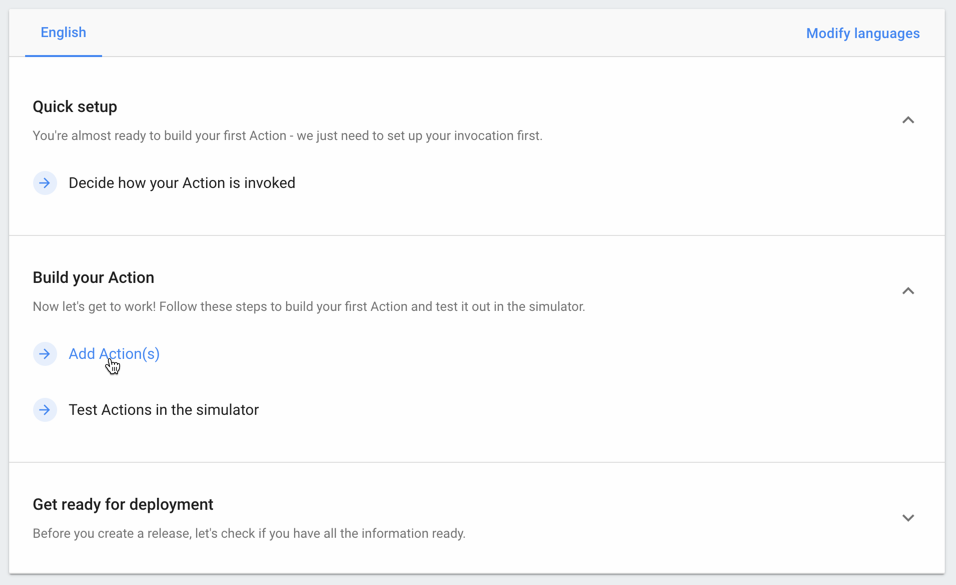Collapse the Build your Action section chevron

[x=908, y=291]
